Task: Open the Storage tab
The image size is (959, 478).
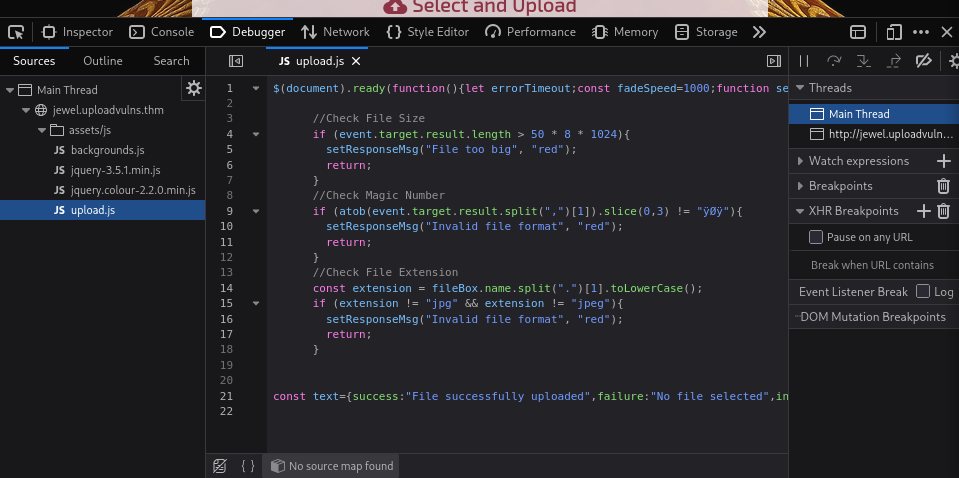Action: click(706, 32)
